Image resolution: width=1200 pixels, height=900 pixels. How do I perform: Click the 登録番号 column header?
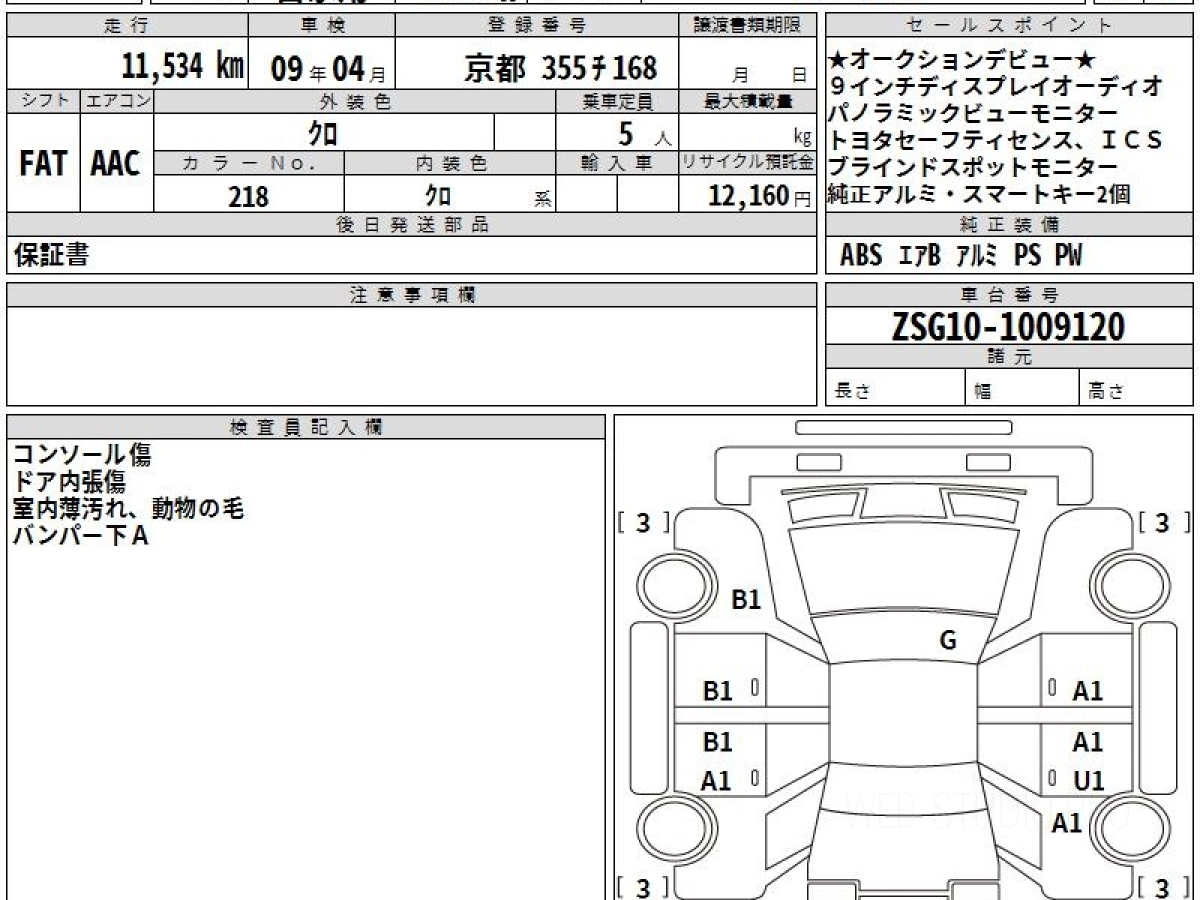click(537, 26)
